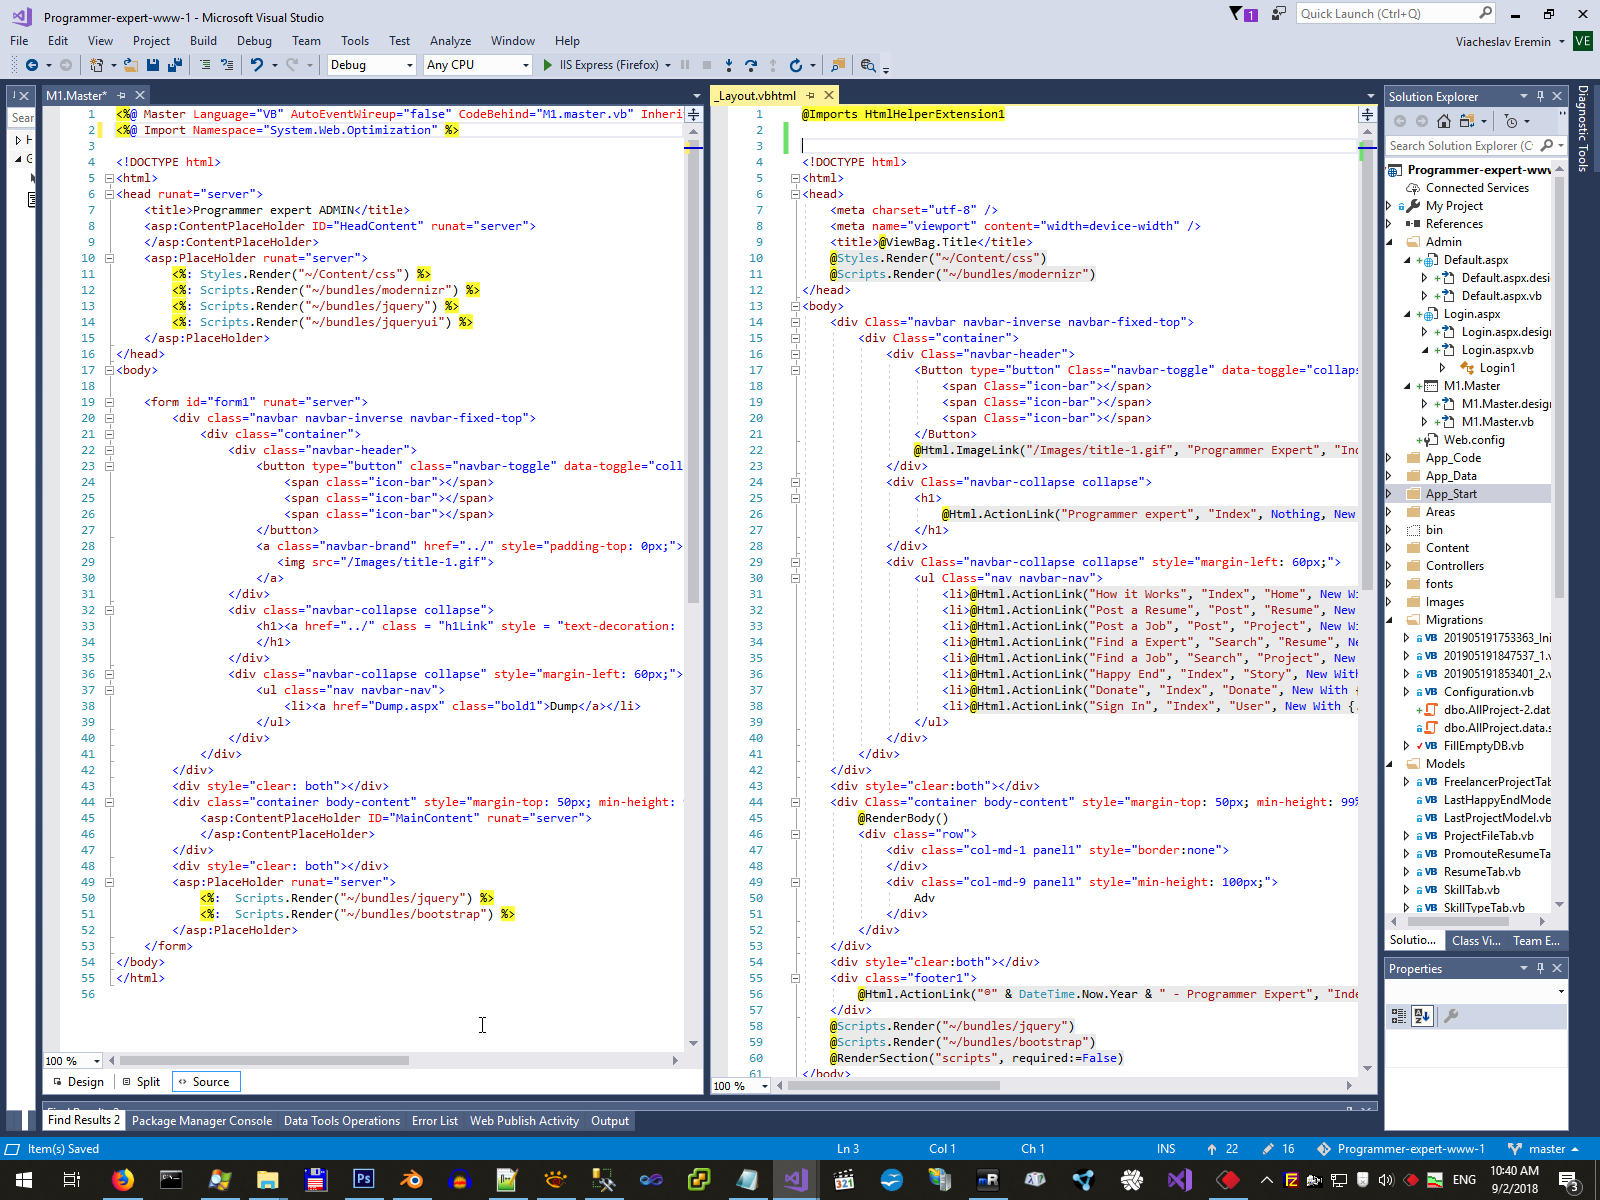Open the Analyze menu
This screenshot has height=1200, width=1600.
[x=450, y=41]
